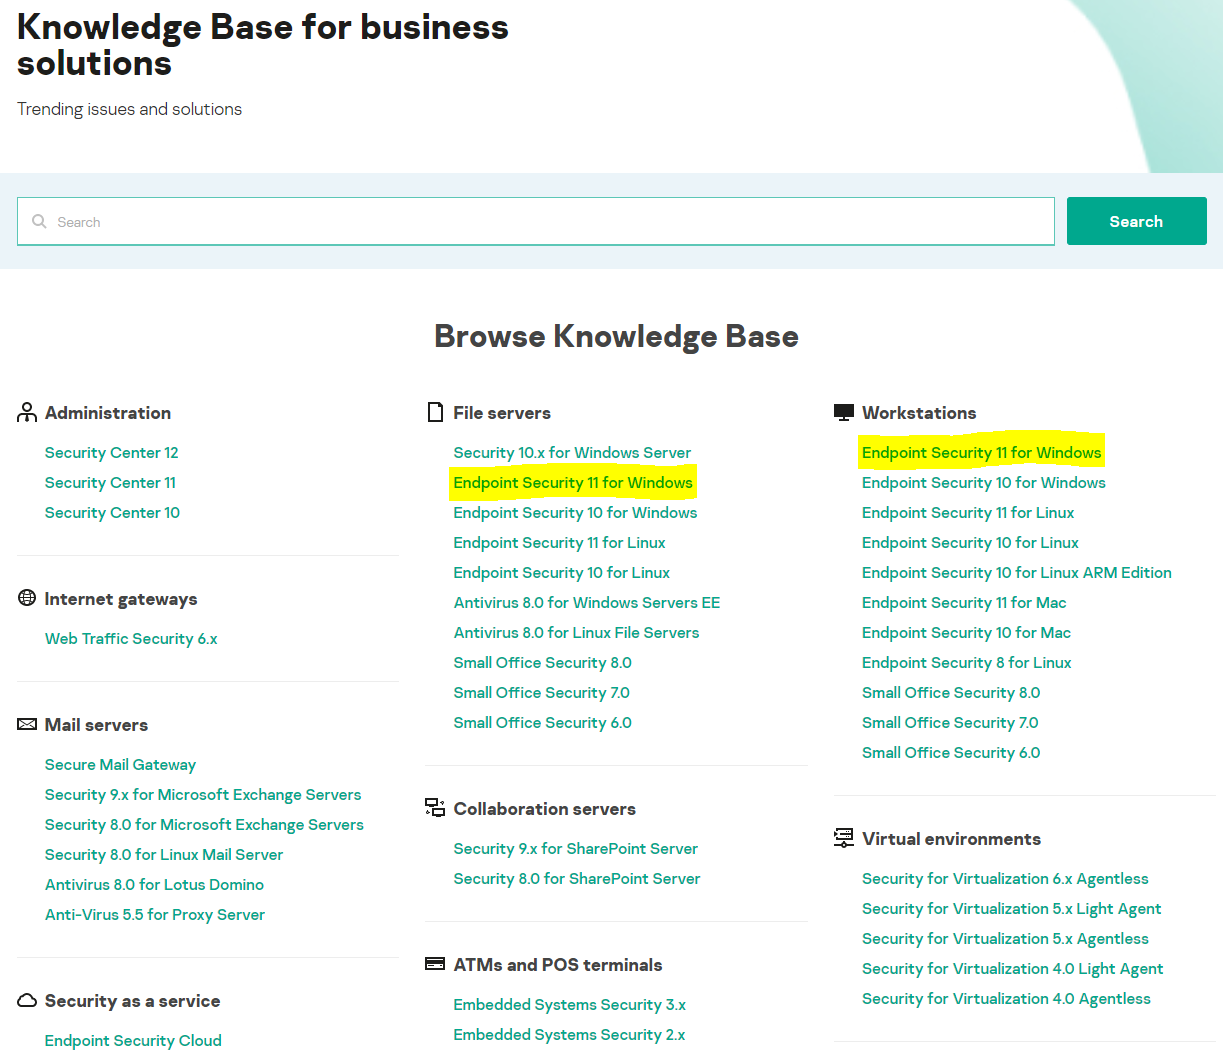Open Secure Mail Gateway link
Screen dimensions: 1223x1054
click(x=120, y=765)
